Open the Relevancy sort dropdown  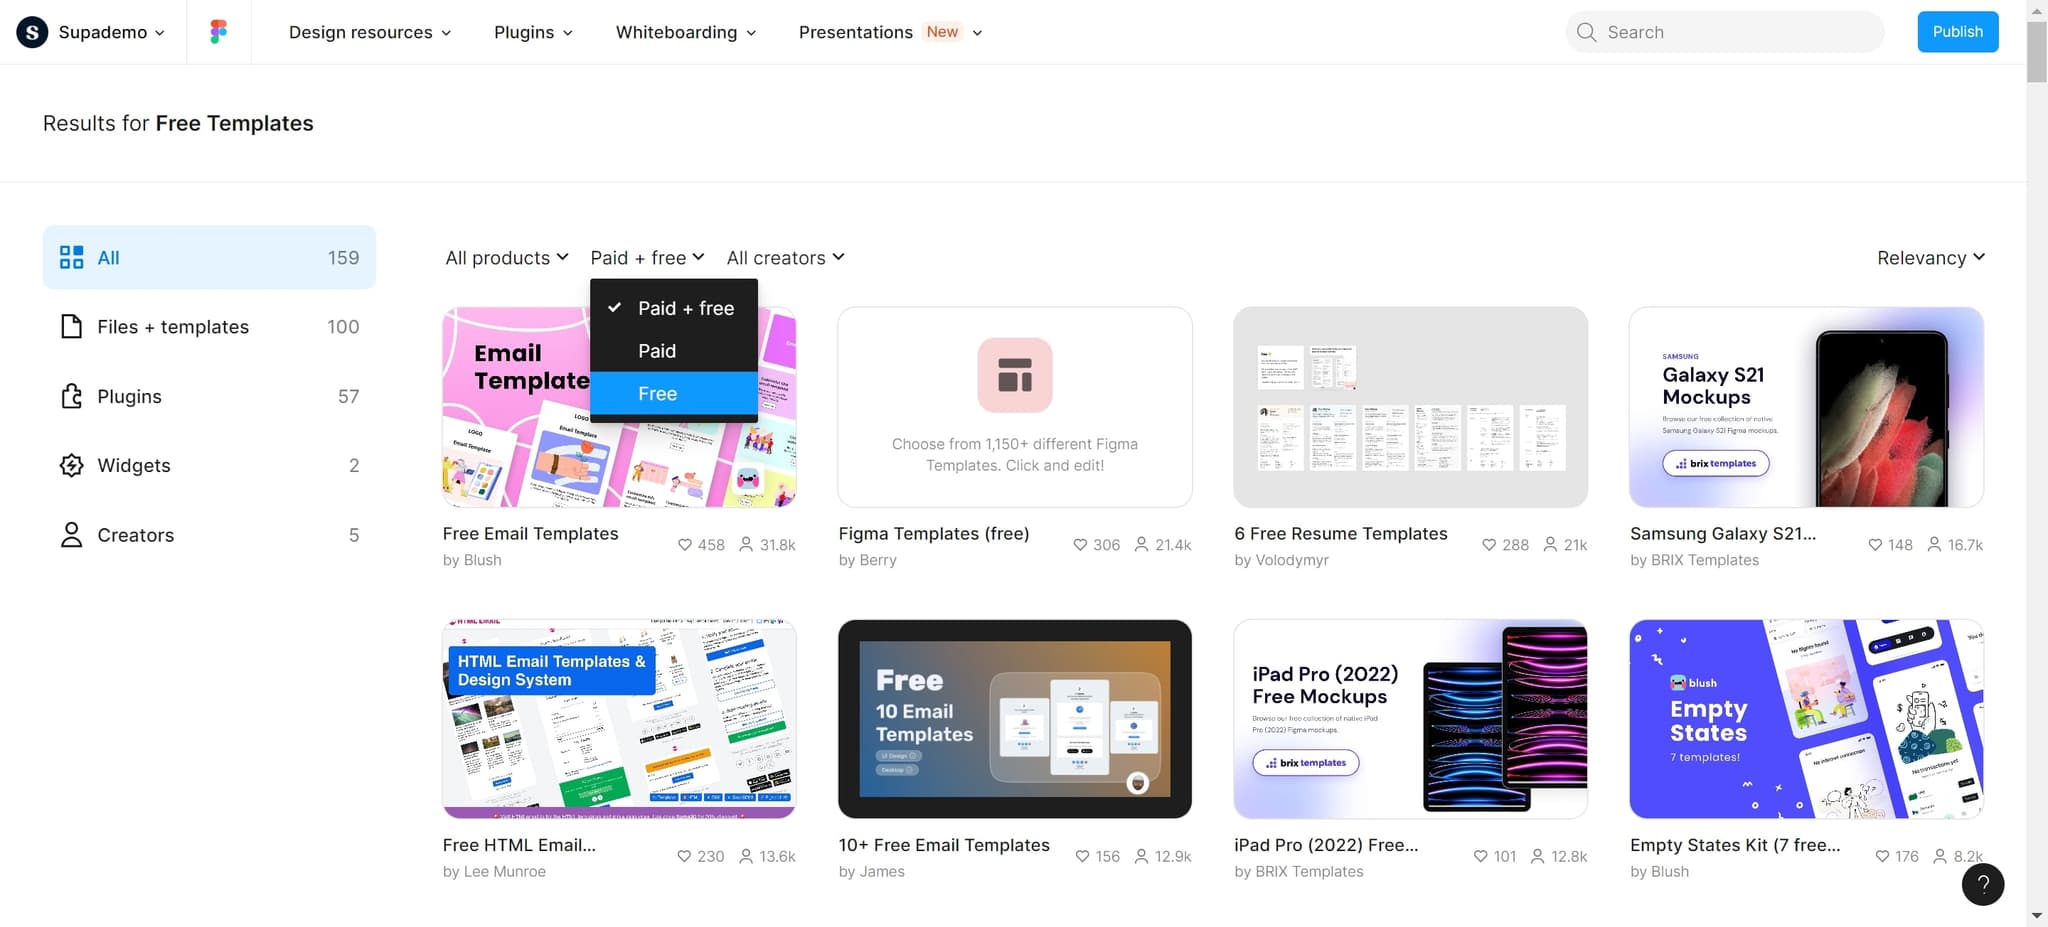(1930, 258)
